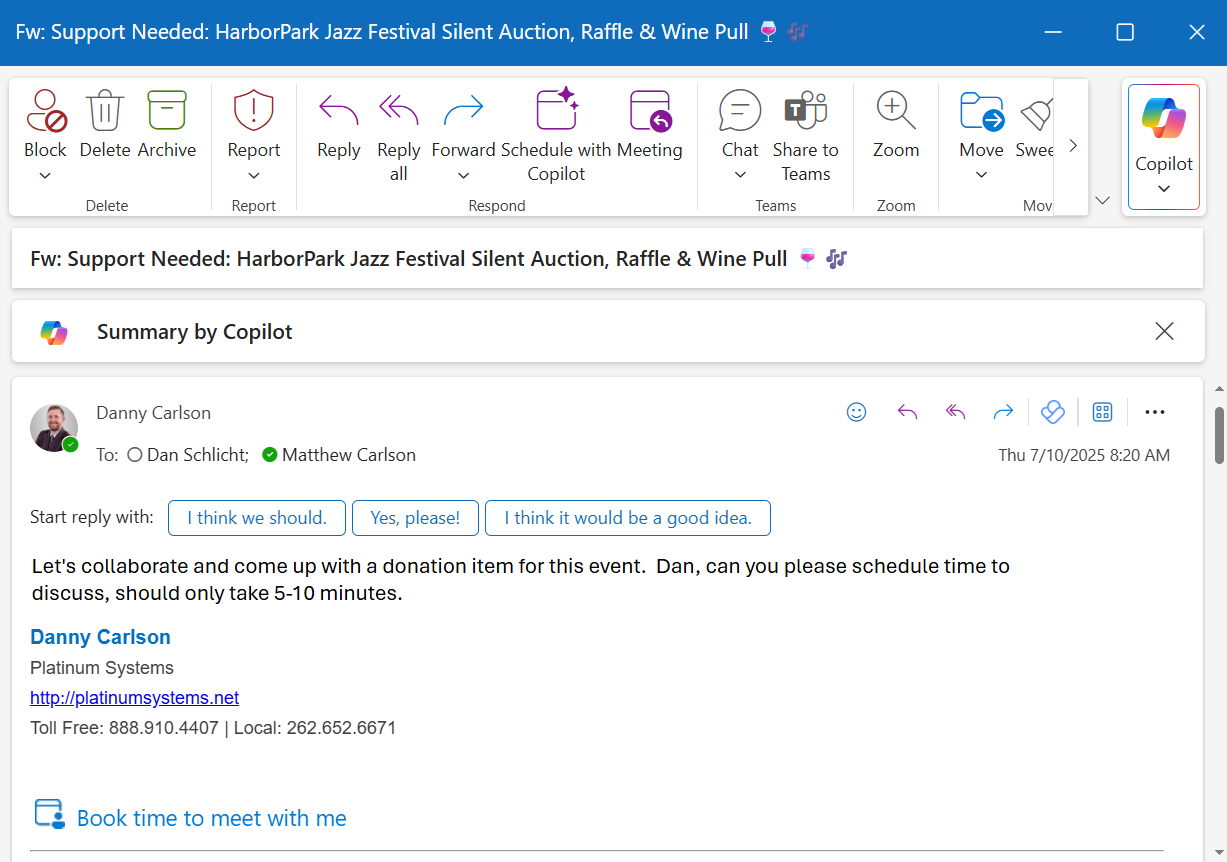Viewport: 1227px width, 862px height.
Task: Click recipient Matthew Carlson
Action: click(x=349, y=455)
